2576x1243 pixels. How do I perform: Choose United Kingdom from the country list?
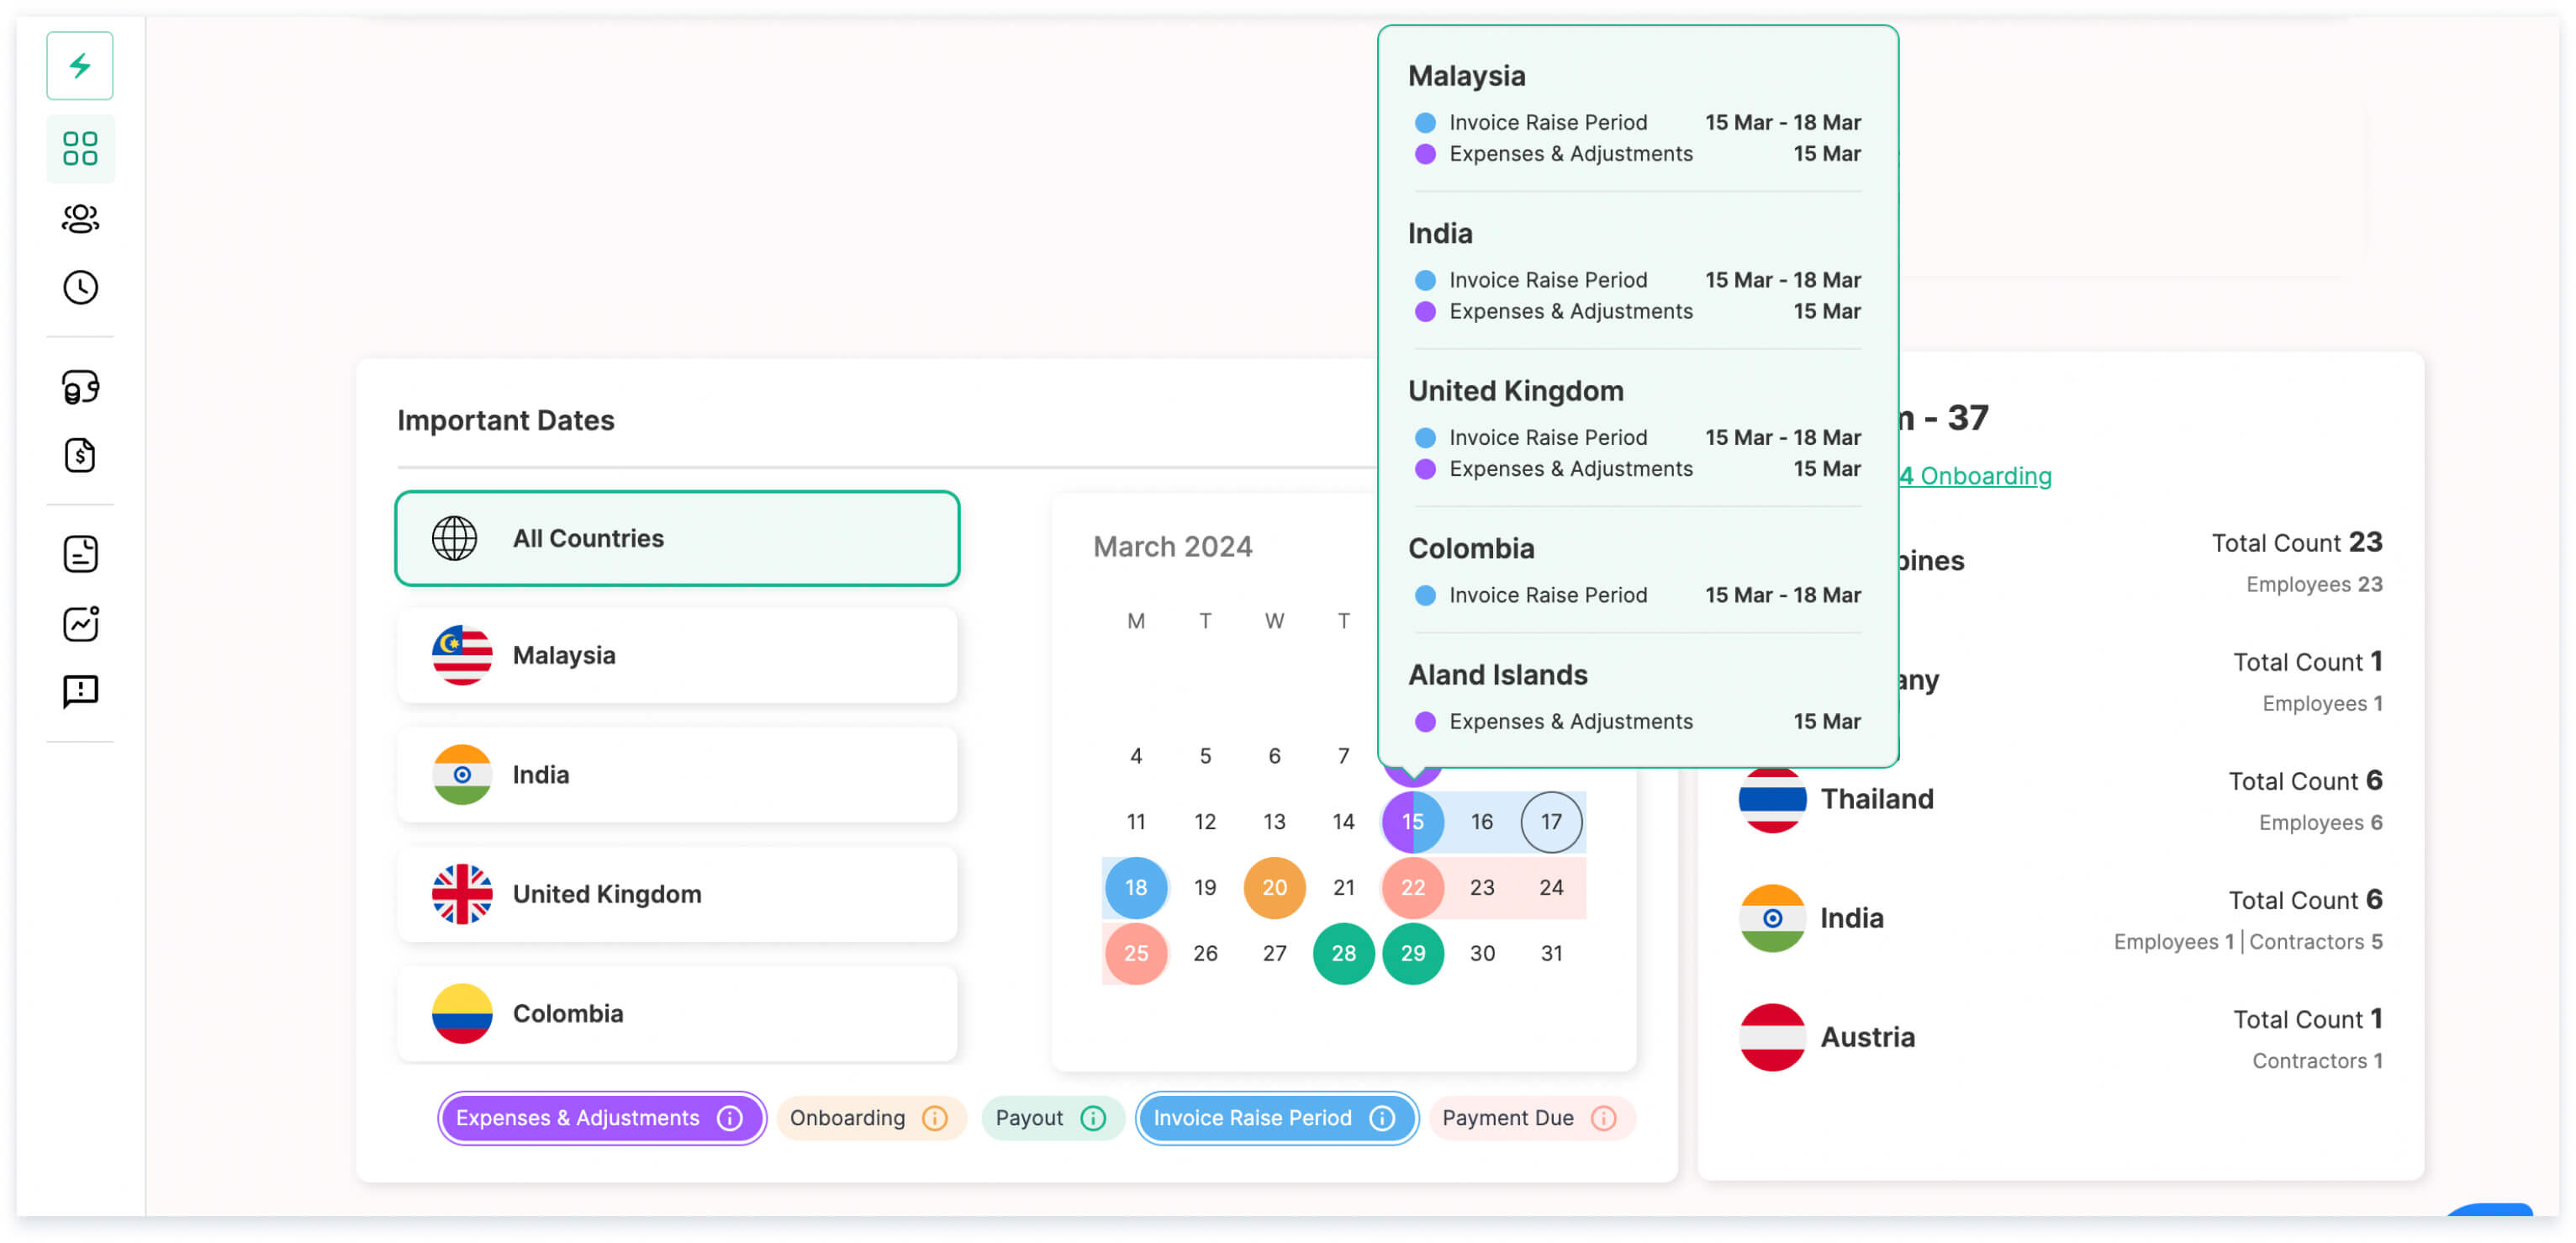click(677, 894)
